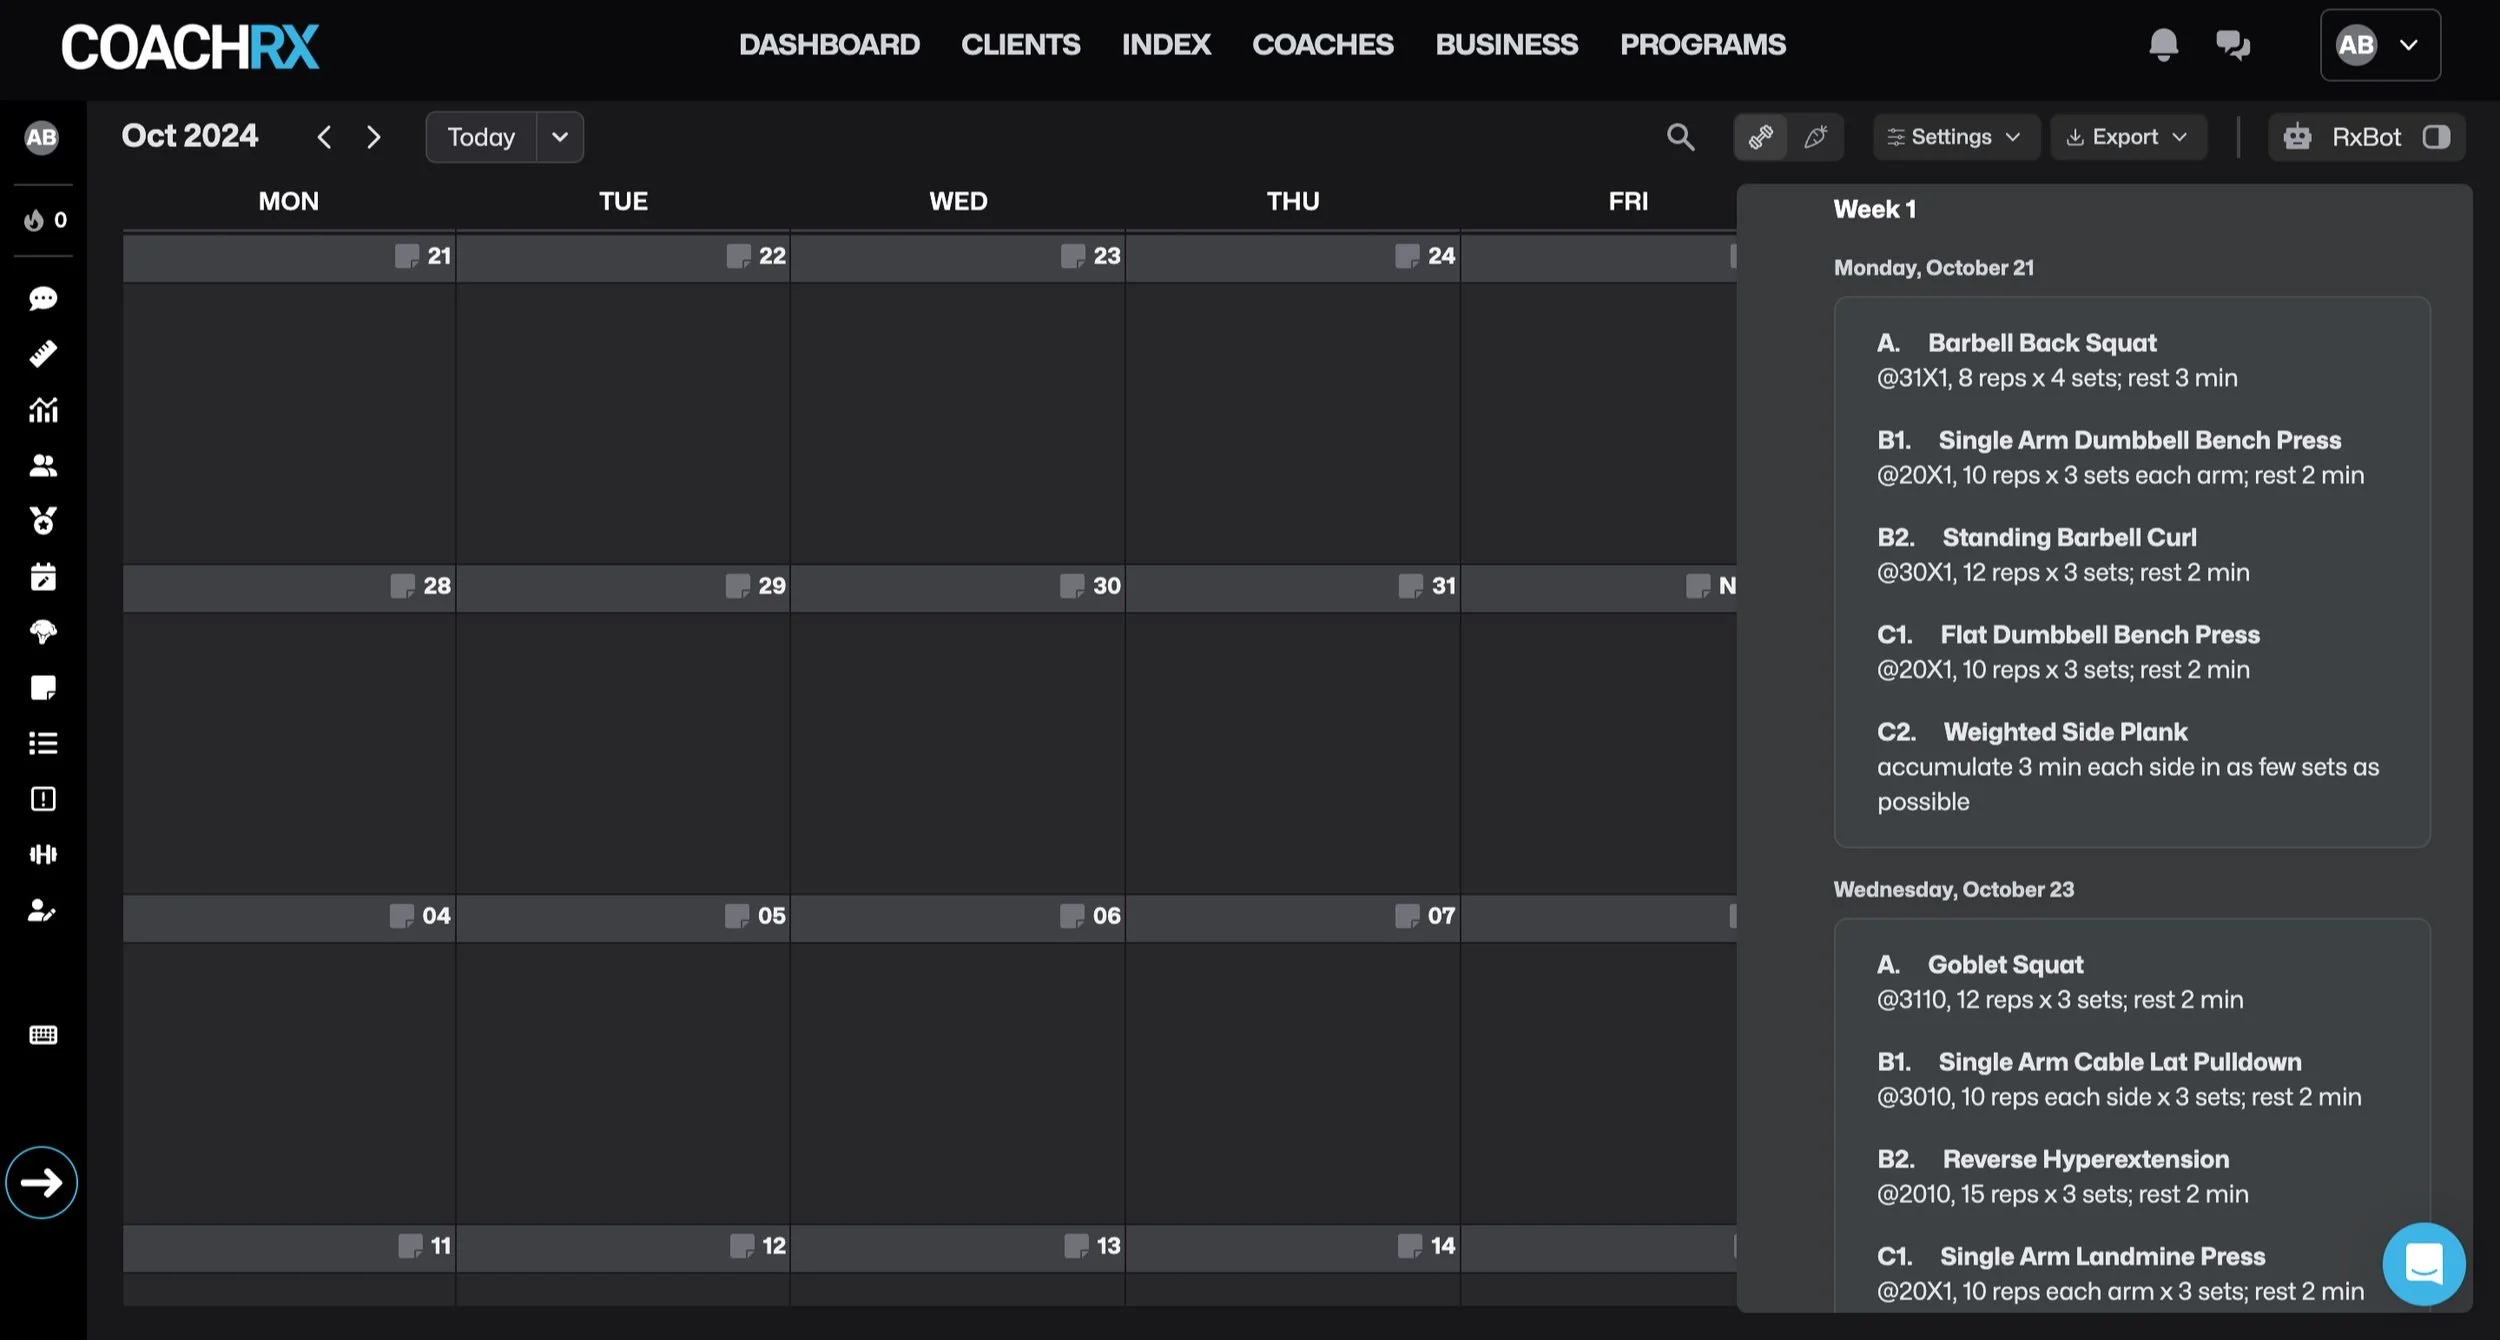Click the ruler measurements icon in sidebar

(x=43, y=354)
